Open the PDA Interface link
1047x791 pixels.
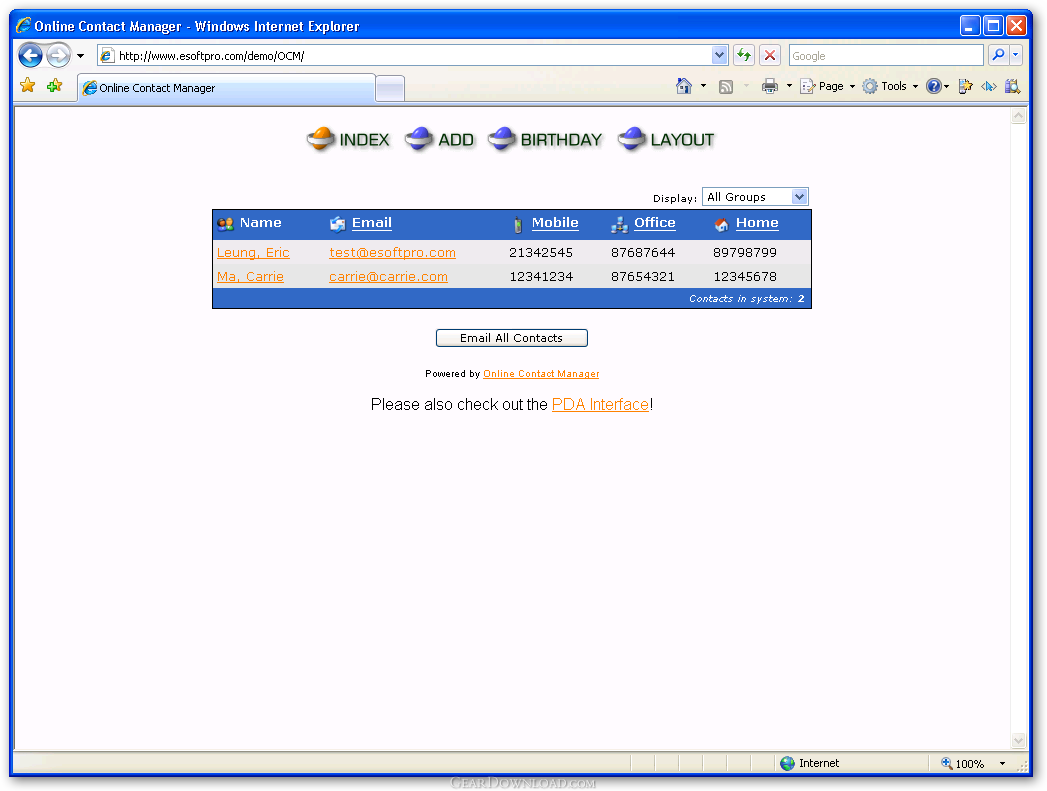tap(600, 405)
